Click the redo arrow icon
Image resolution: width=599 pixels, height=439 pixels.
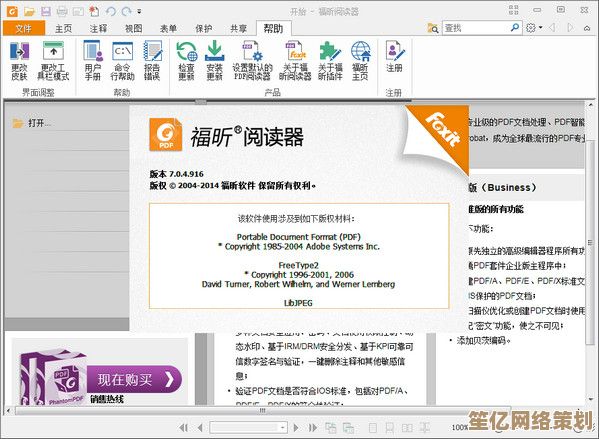click(x=126, y=11)
